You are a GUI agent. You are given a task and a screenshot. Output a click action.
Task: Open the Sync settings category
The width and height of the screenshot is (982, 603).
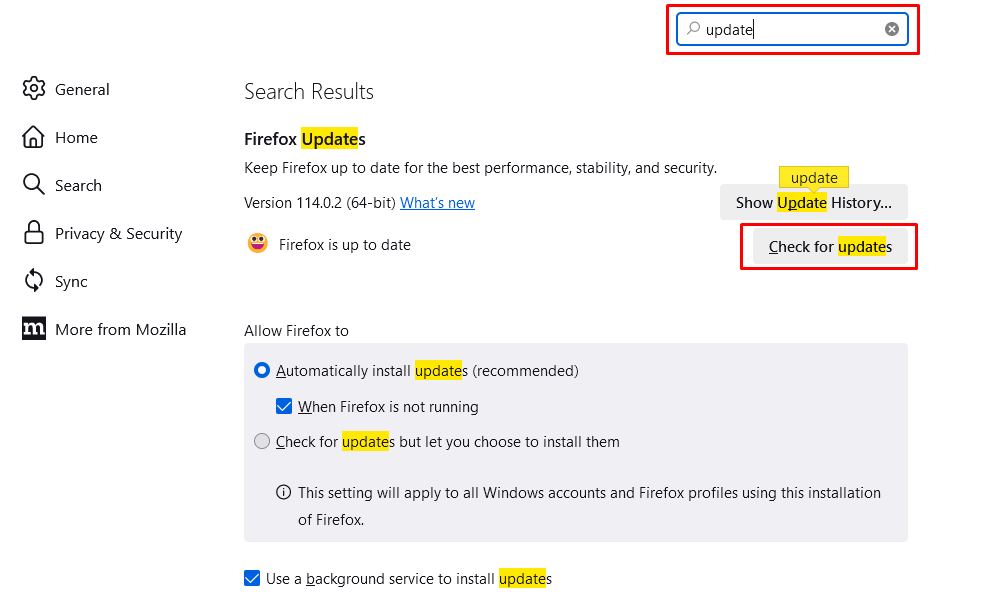tap(71, 281)
